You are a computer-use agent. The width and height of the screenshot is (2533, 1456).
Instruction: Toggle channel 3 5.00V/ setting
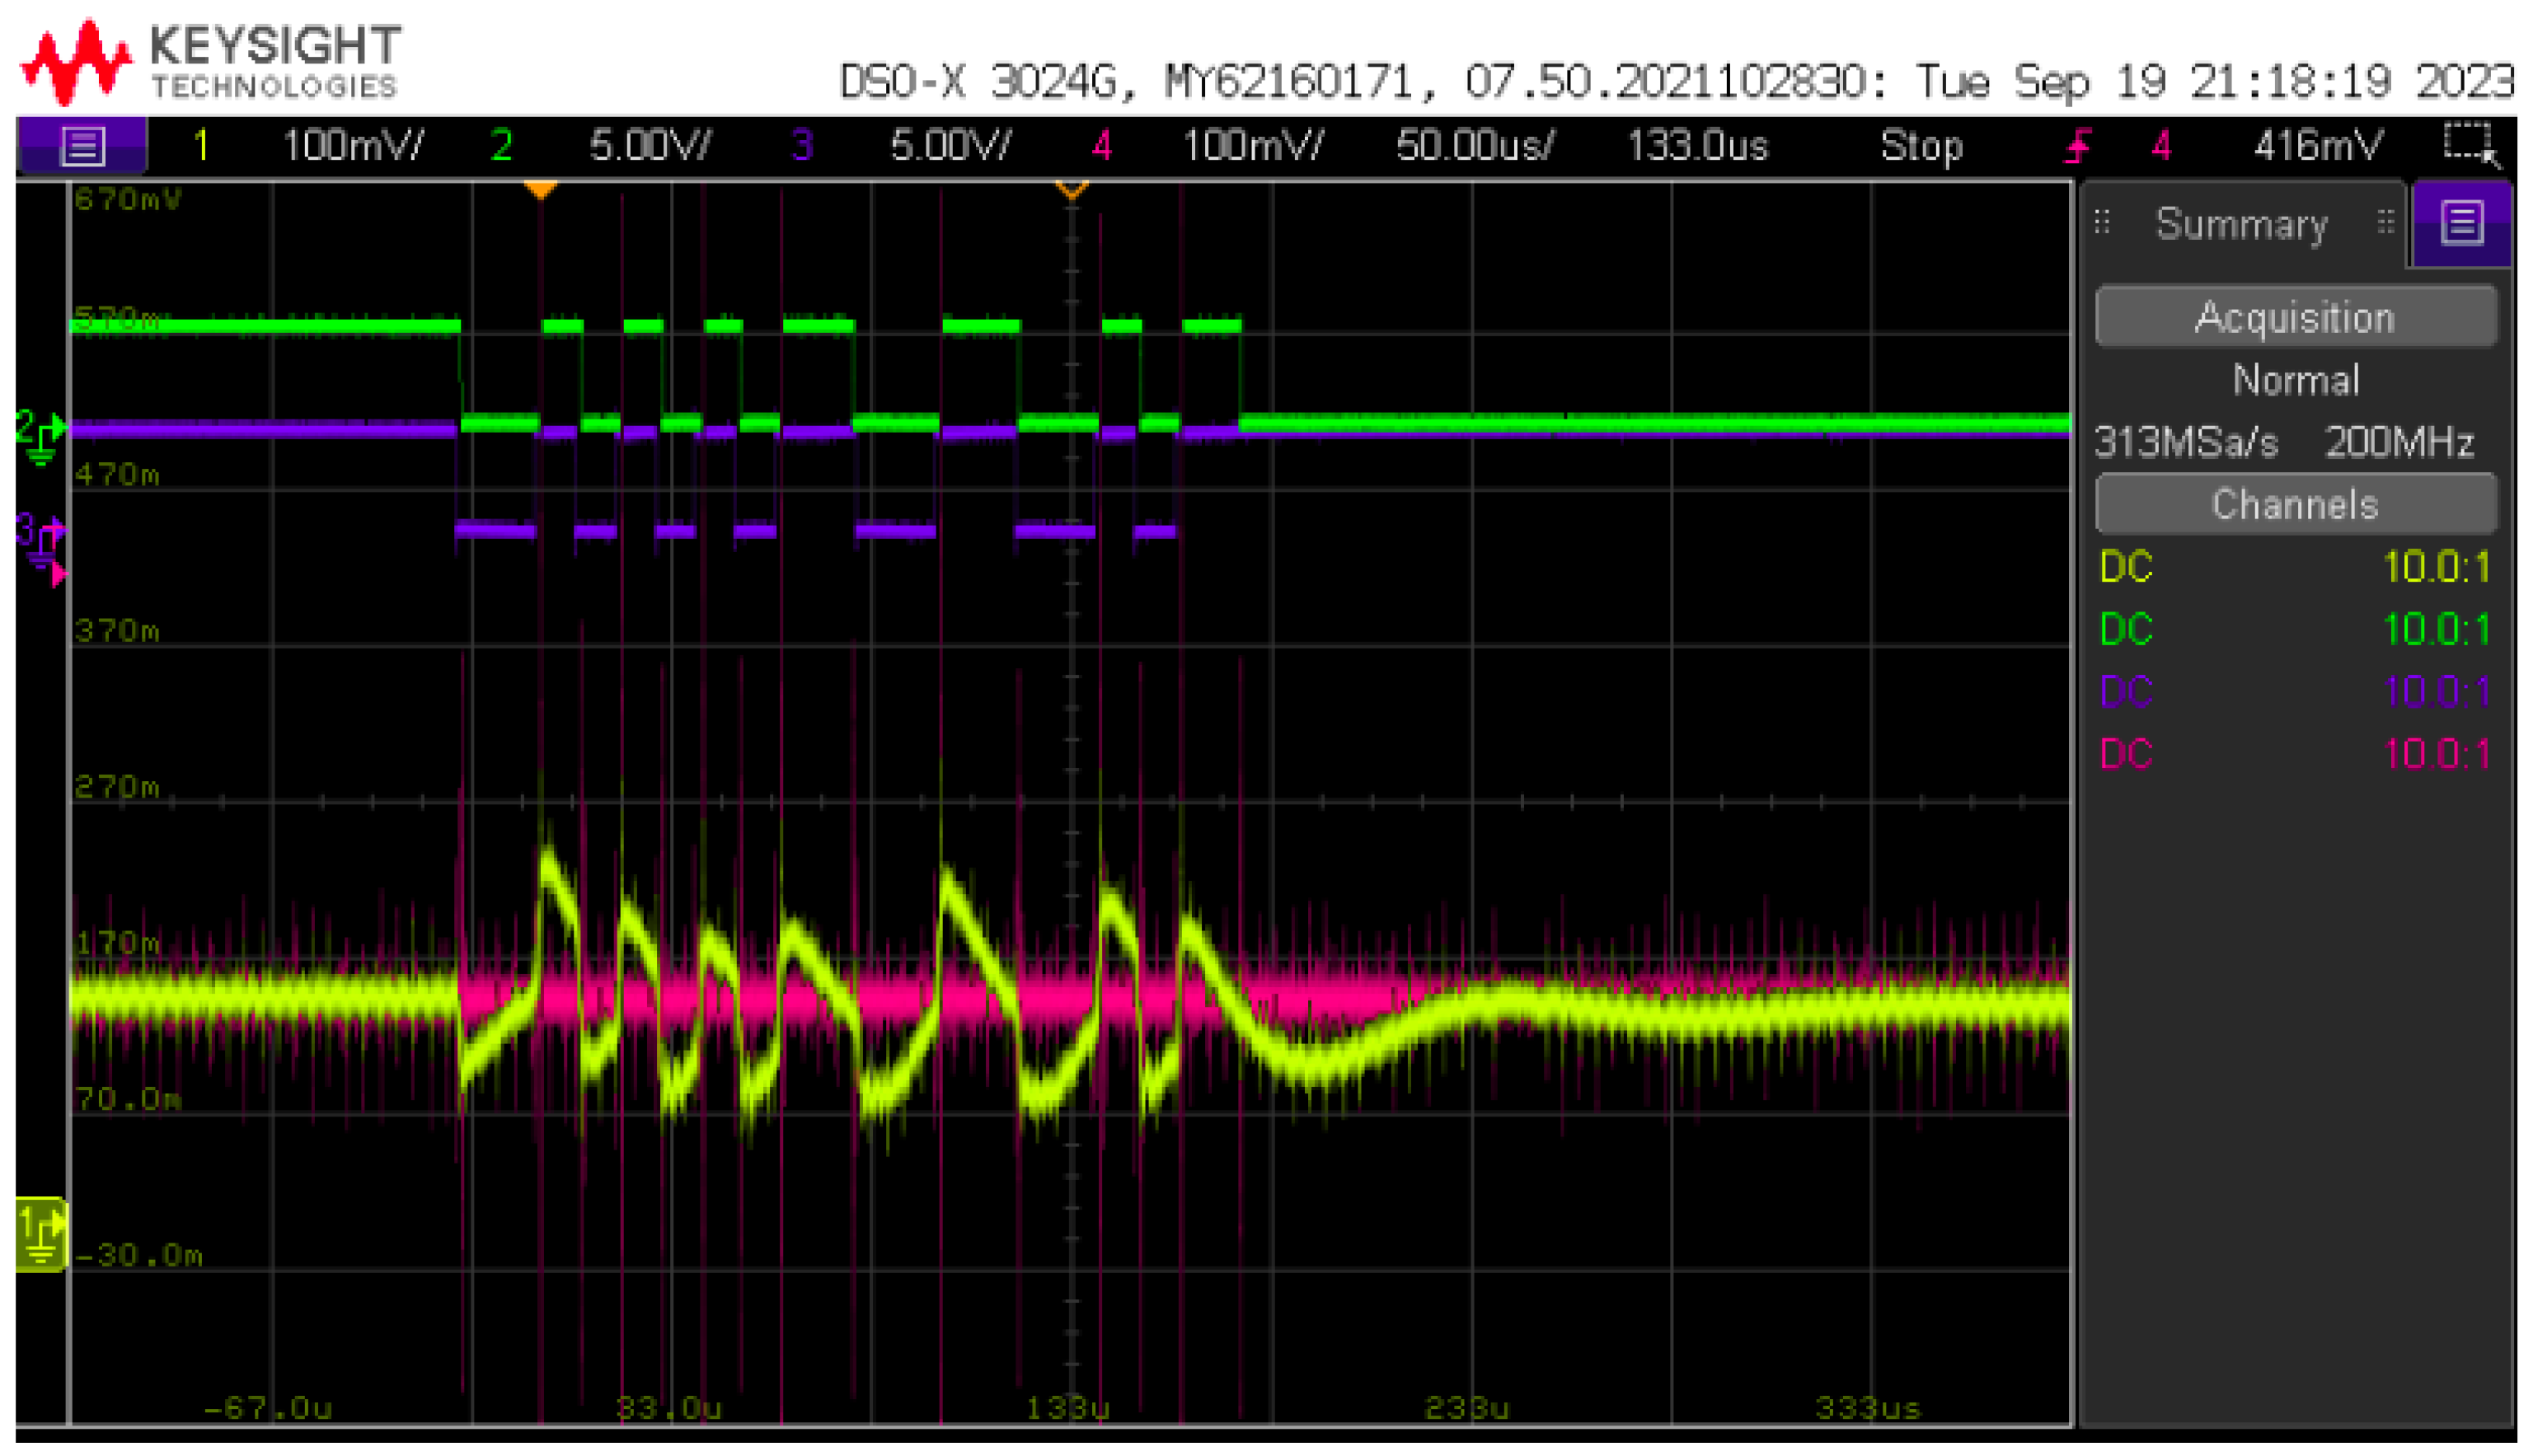coord(950,146)
